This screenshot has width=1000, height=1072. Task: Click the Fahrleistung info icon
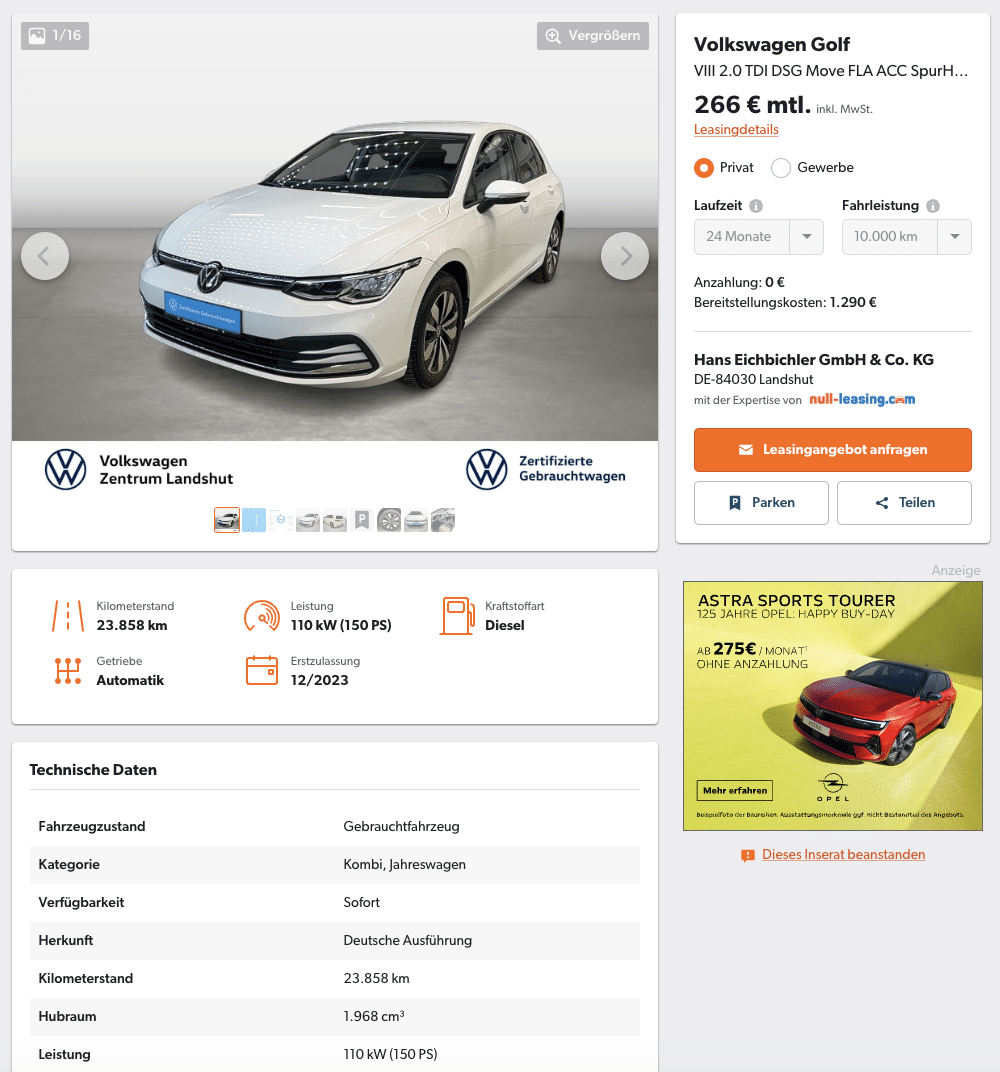(933, 206)
